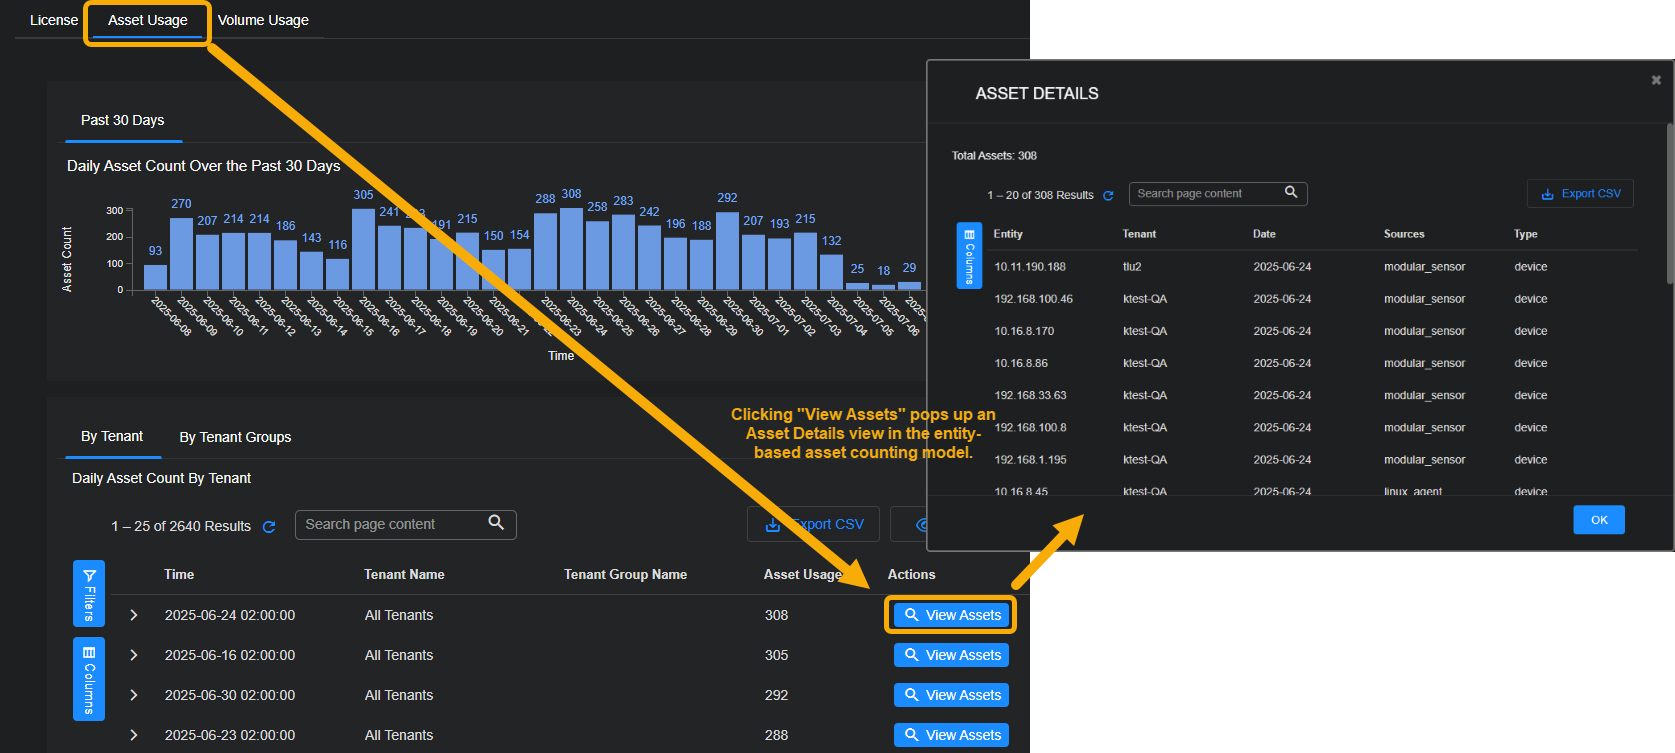The image size is (1675, 753).
Task: Expand the 2025-06-23 02:00:00 row
Action: tap(134, 735)
